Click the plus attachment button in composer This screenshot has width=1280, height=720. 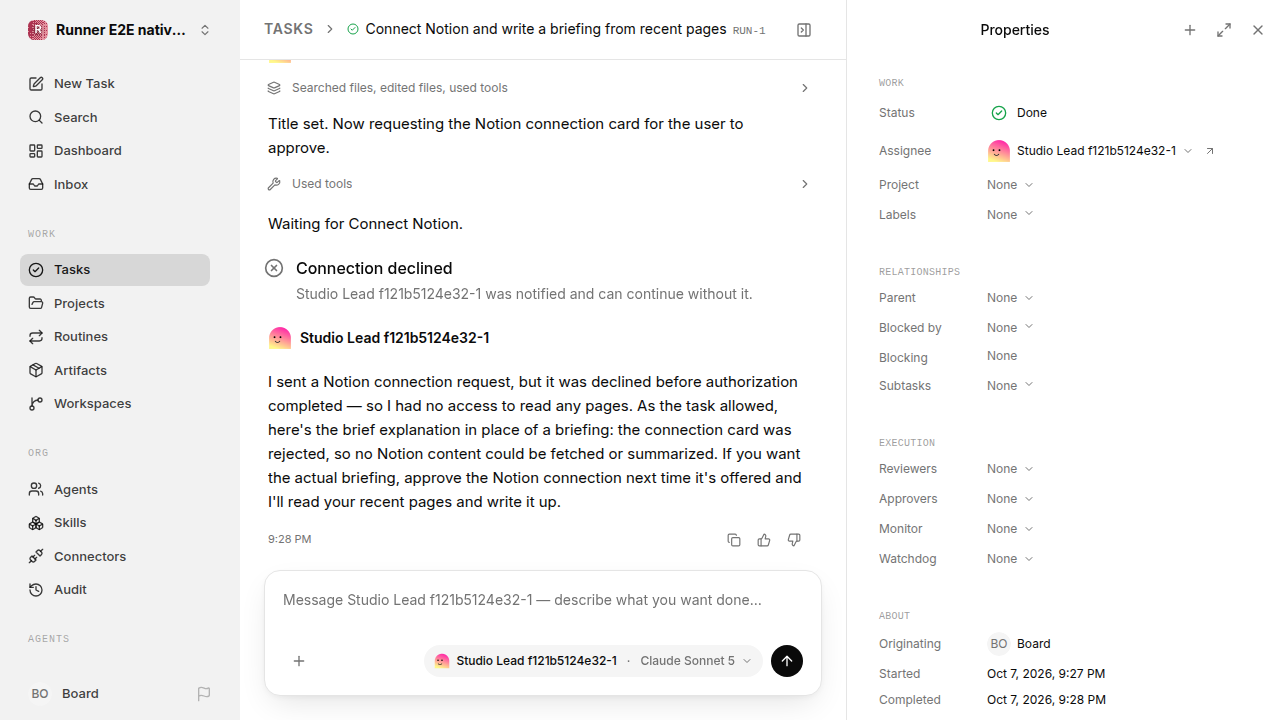299,661
